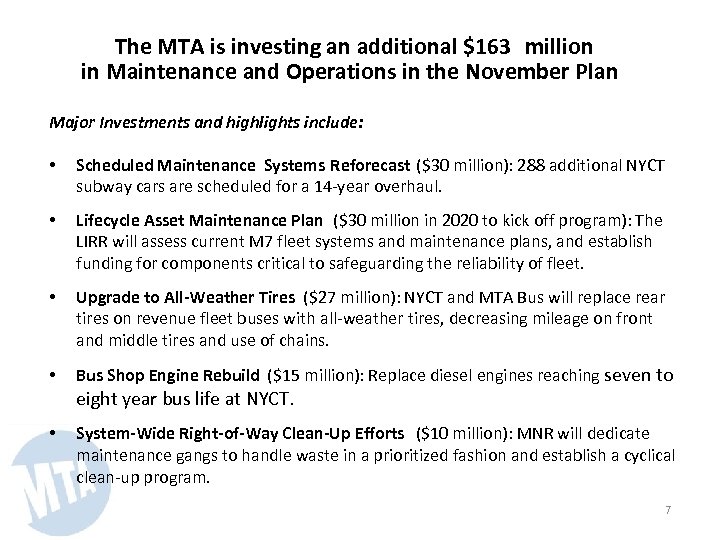Click 'eight year bus life at NYCT' line
This screenshot has height=540, width=720.
click(x=184, y=399)
